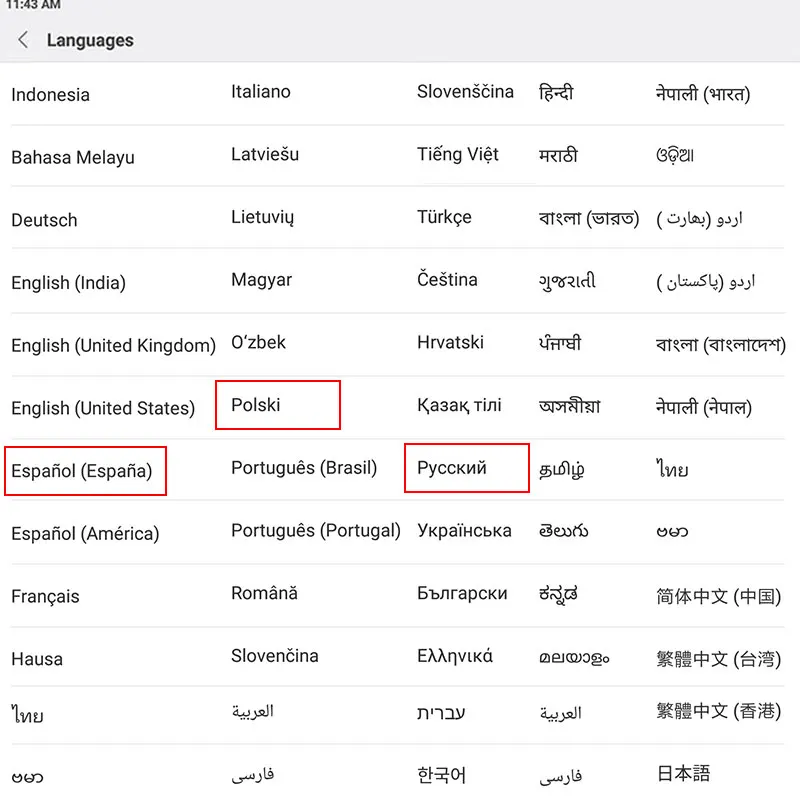Choose मराठी (Marathi) language
This screenshot has width=800, height=800.
click(558, 156)
